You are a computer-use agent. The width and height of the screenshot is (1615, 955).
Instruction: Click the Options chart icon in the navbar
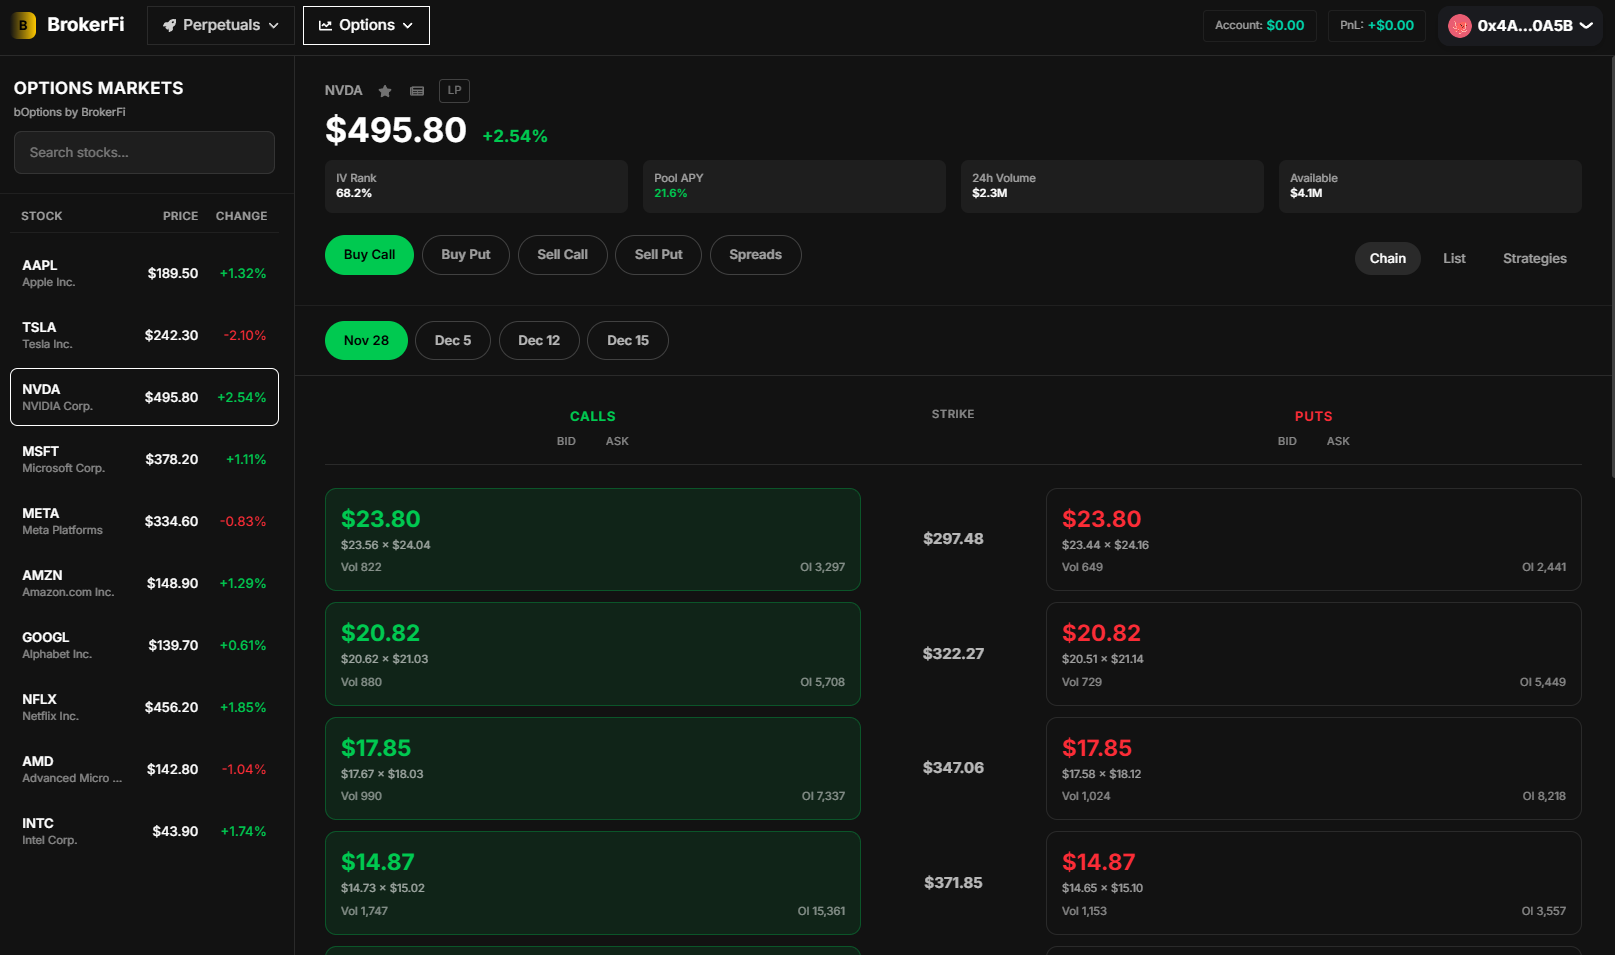(326, 25)
